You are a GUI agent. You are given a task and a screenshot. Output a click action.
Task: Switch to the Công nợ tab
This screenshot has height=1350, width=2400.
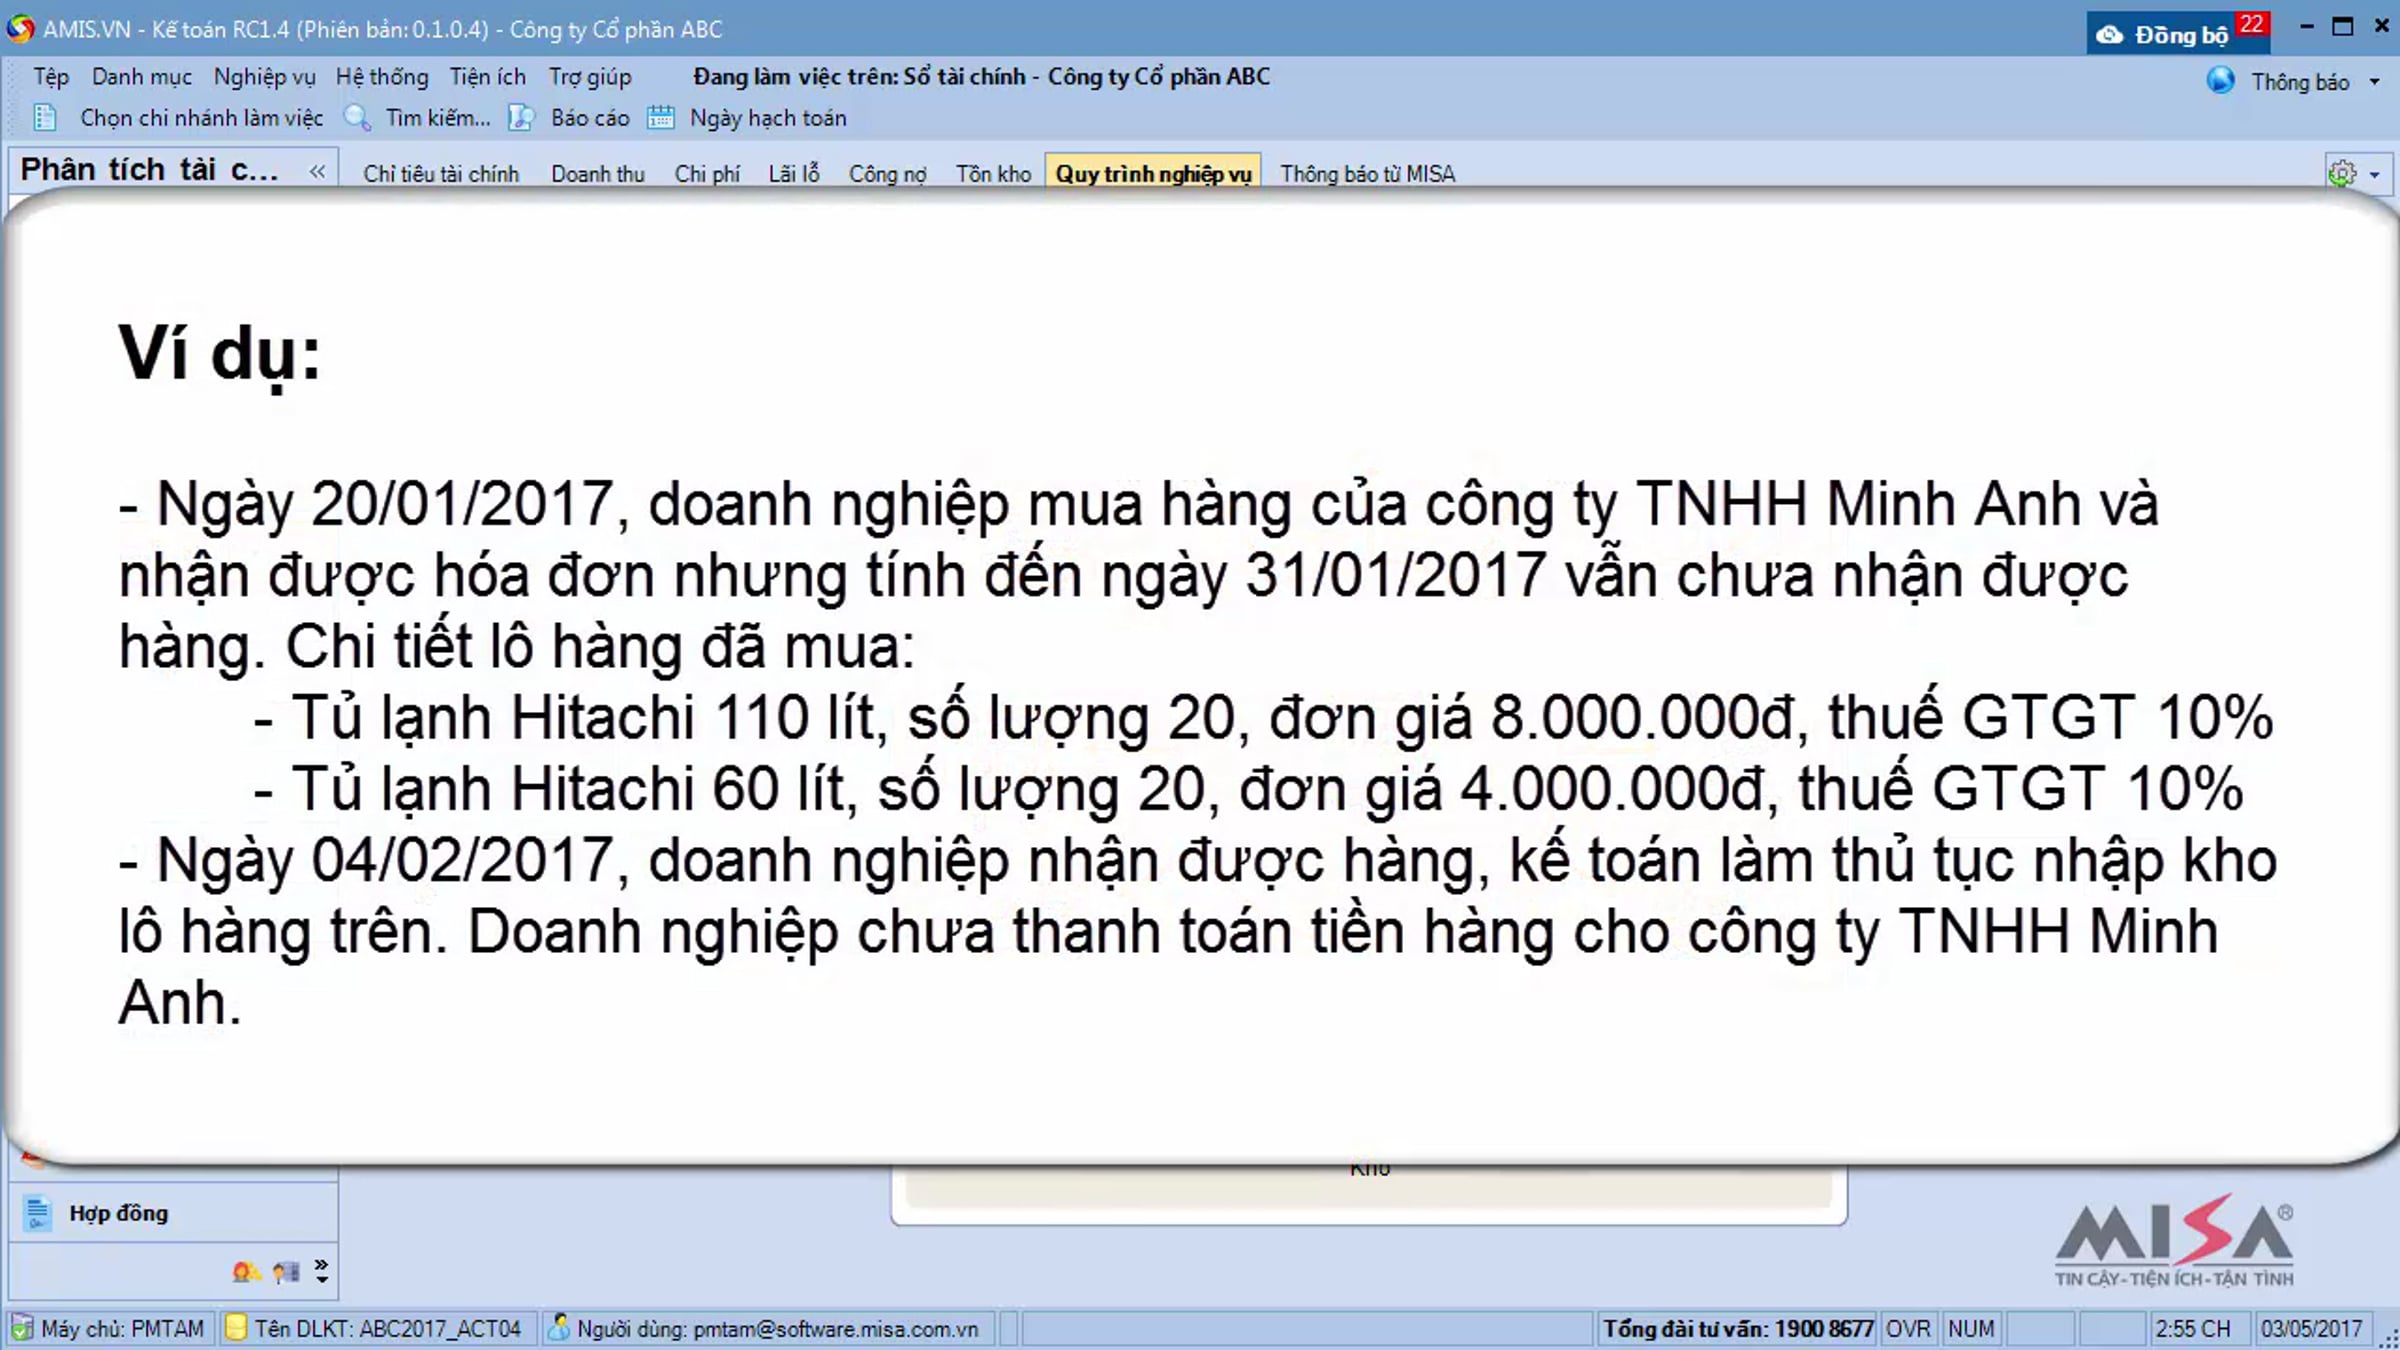pyautogui.click(x=888, y=174)
